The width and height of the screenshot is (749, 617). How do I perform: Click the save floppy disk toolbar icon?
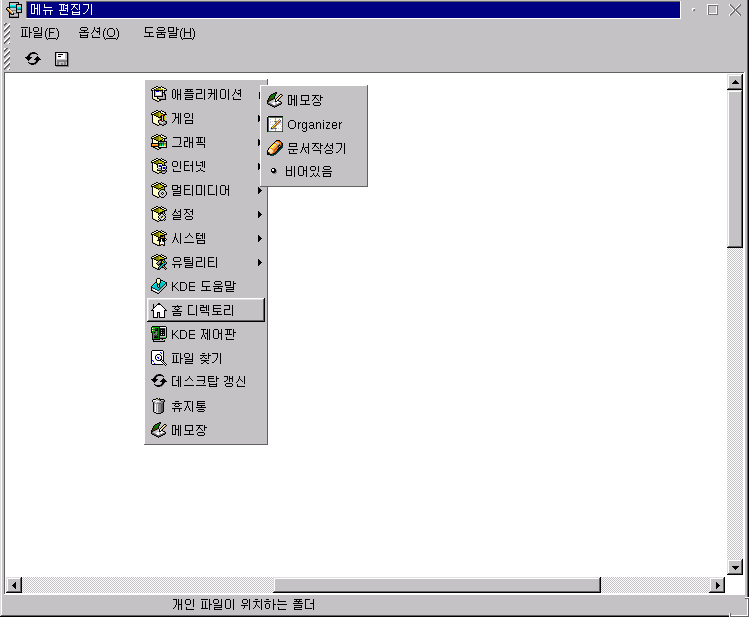pyautogui.click(x=62, y=59)
